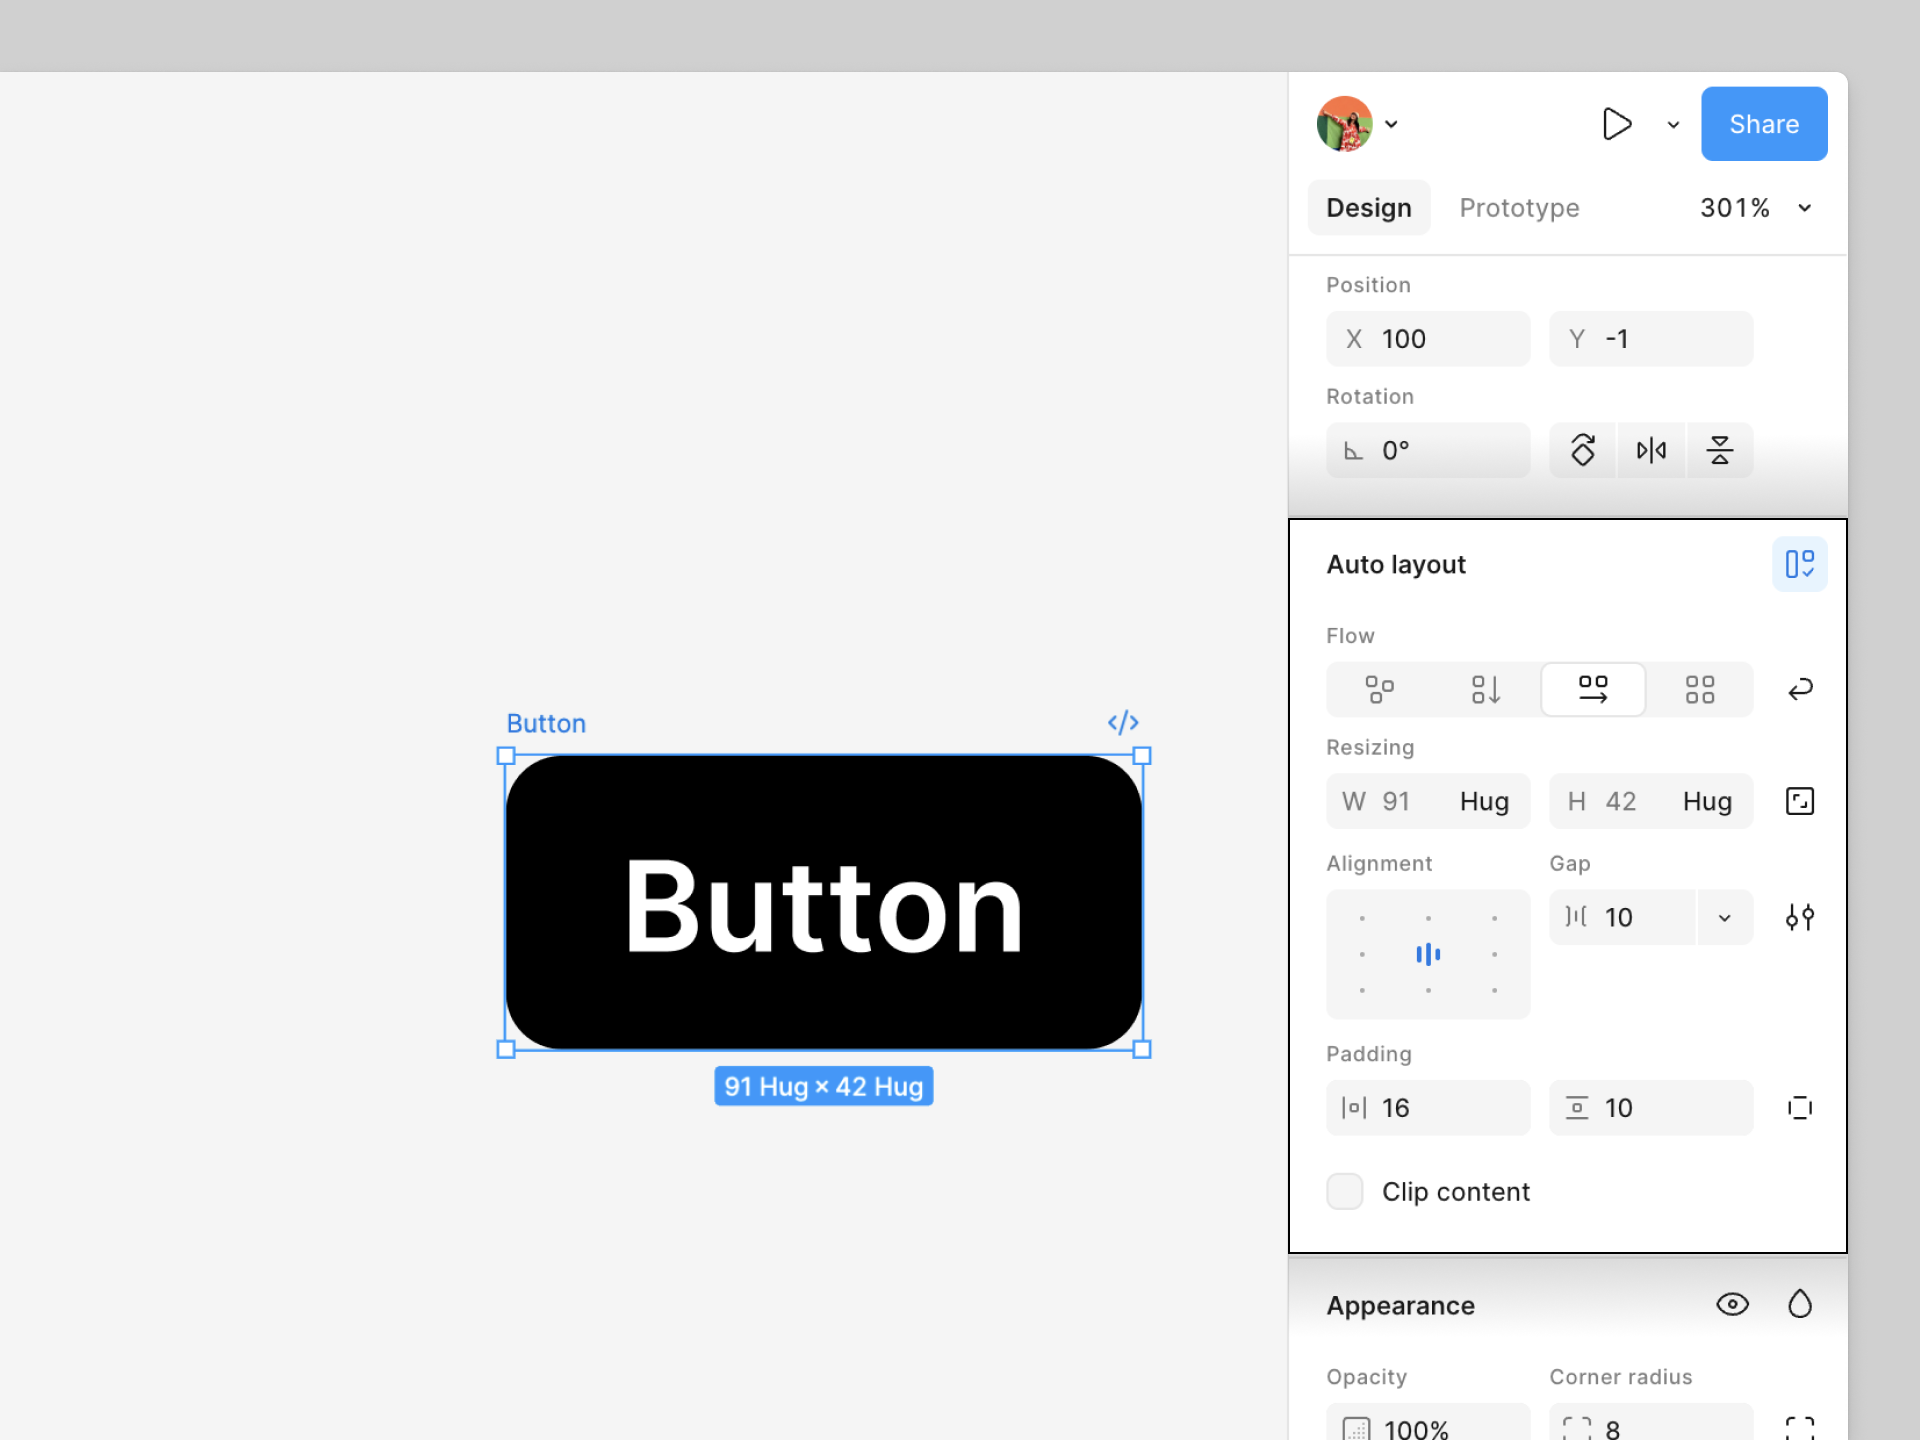1920x1440 pixels.
Task: Click the flip vertical icon
Action: (x=1719, y=450)
